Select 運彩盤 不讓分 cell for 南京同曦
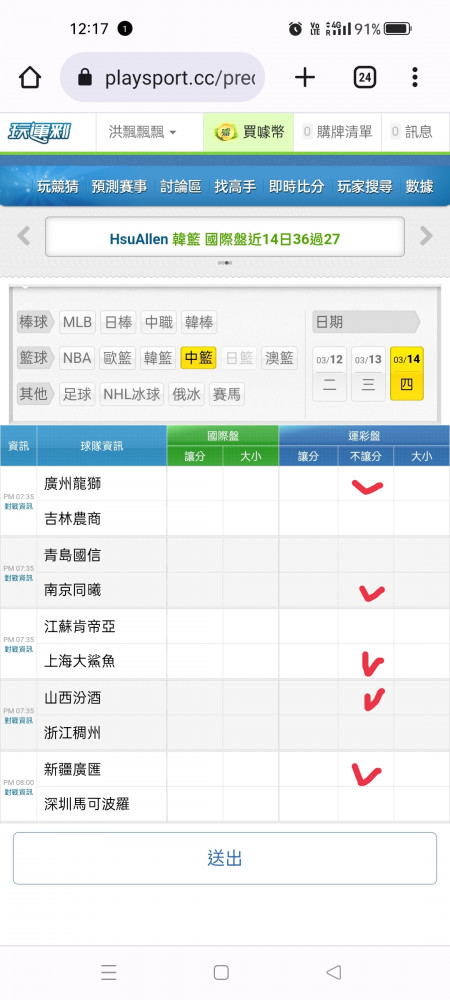The width and height of the screenshot is (450, 1000). click(366, 590)
